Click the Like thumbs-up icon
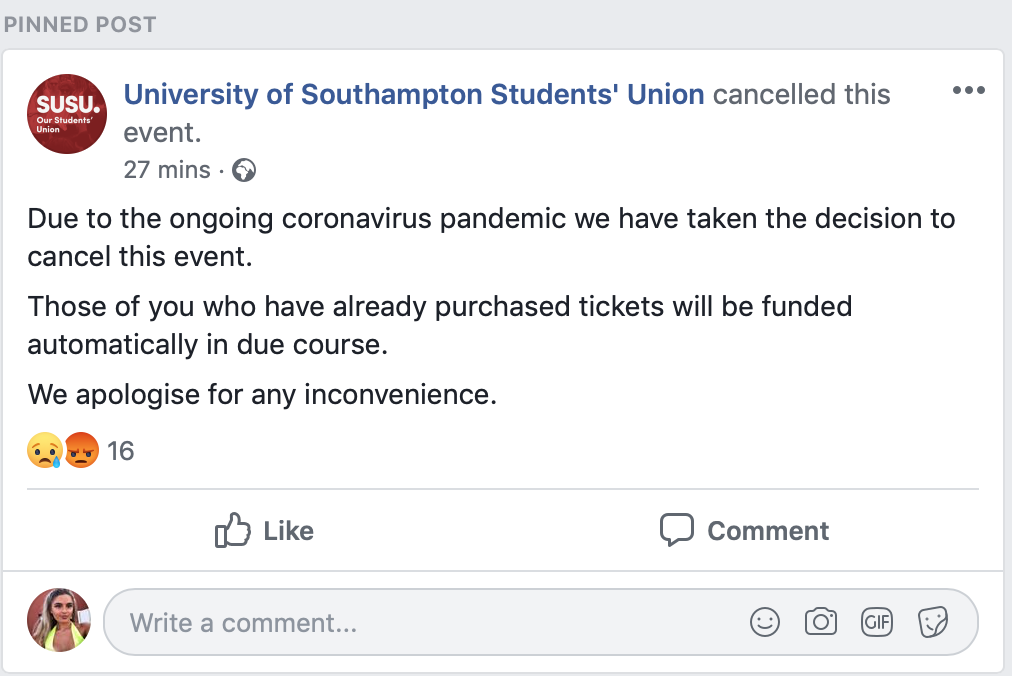This screenshot has height=676, width=1012. [x=232, y=530]
